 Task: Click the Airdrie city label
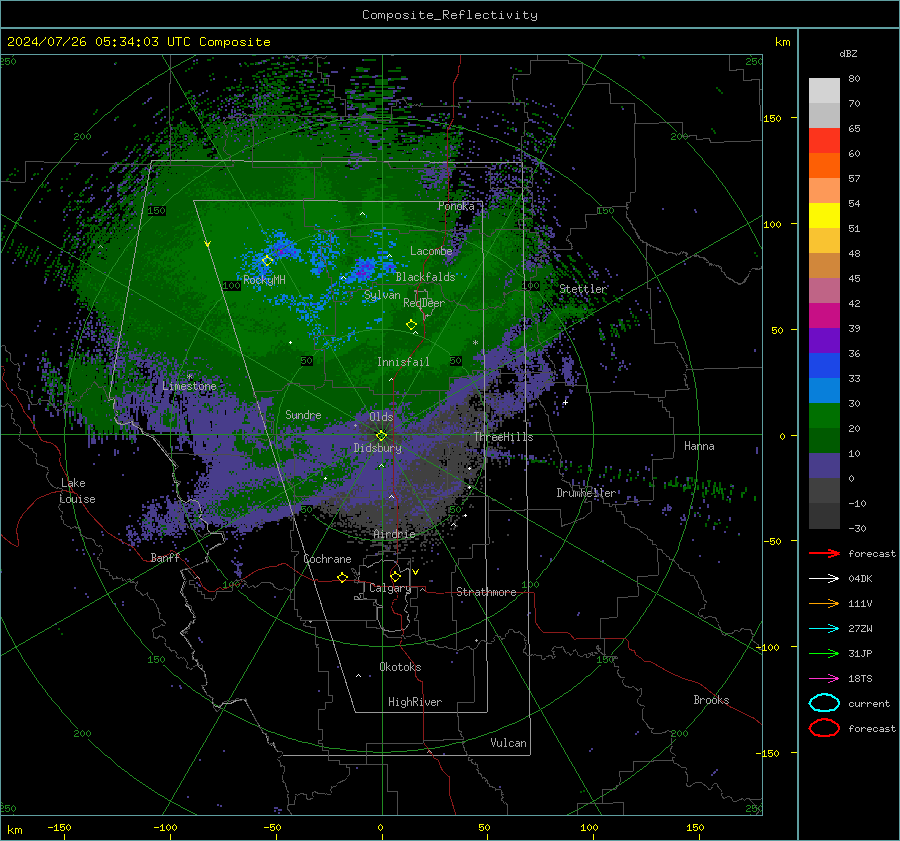394,534
